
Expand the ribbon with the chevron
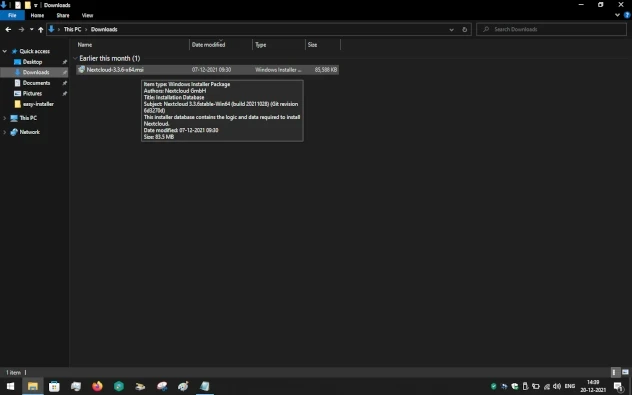[617, 15]
